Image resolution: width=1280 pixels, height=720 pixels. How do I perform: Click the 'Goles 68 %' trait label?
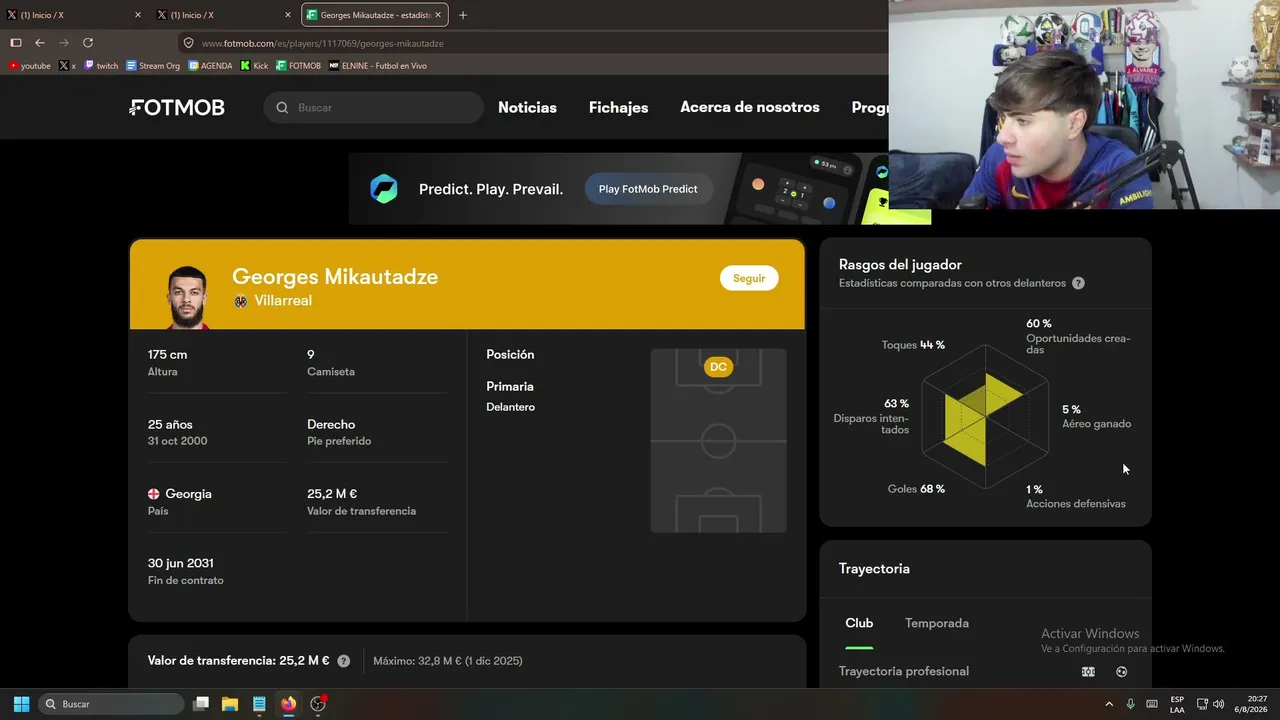[x=916, y=489]
